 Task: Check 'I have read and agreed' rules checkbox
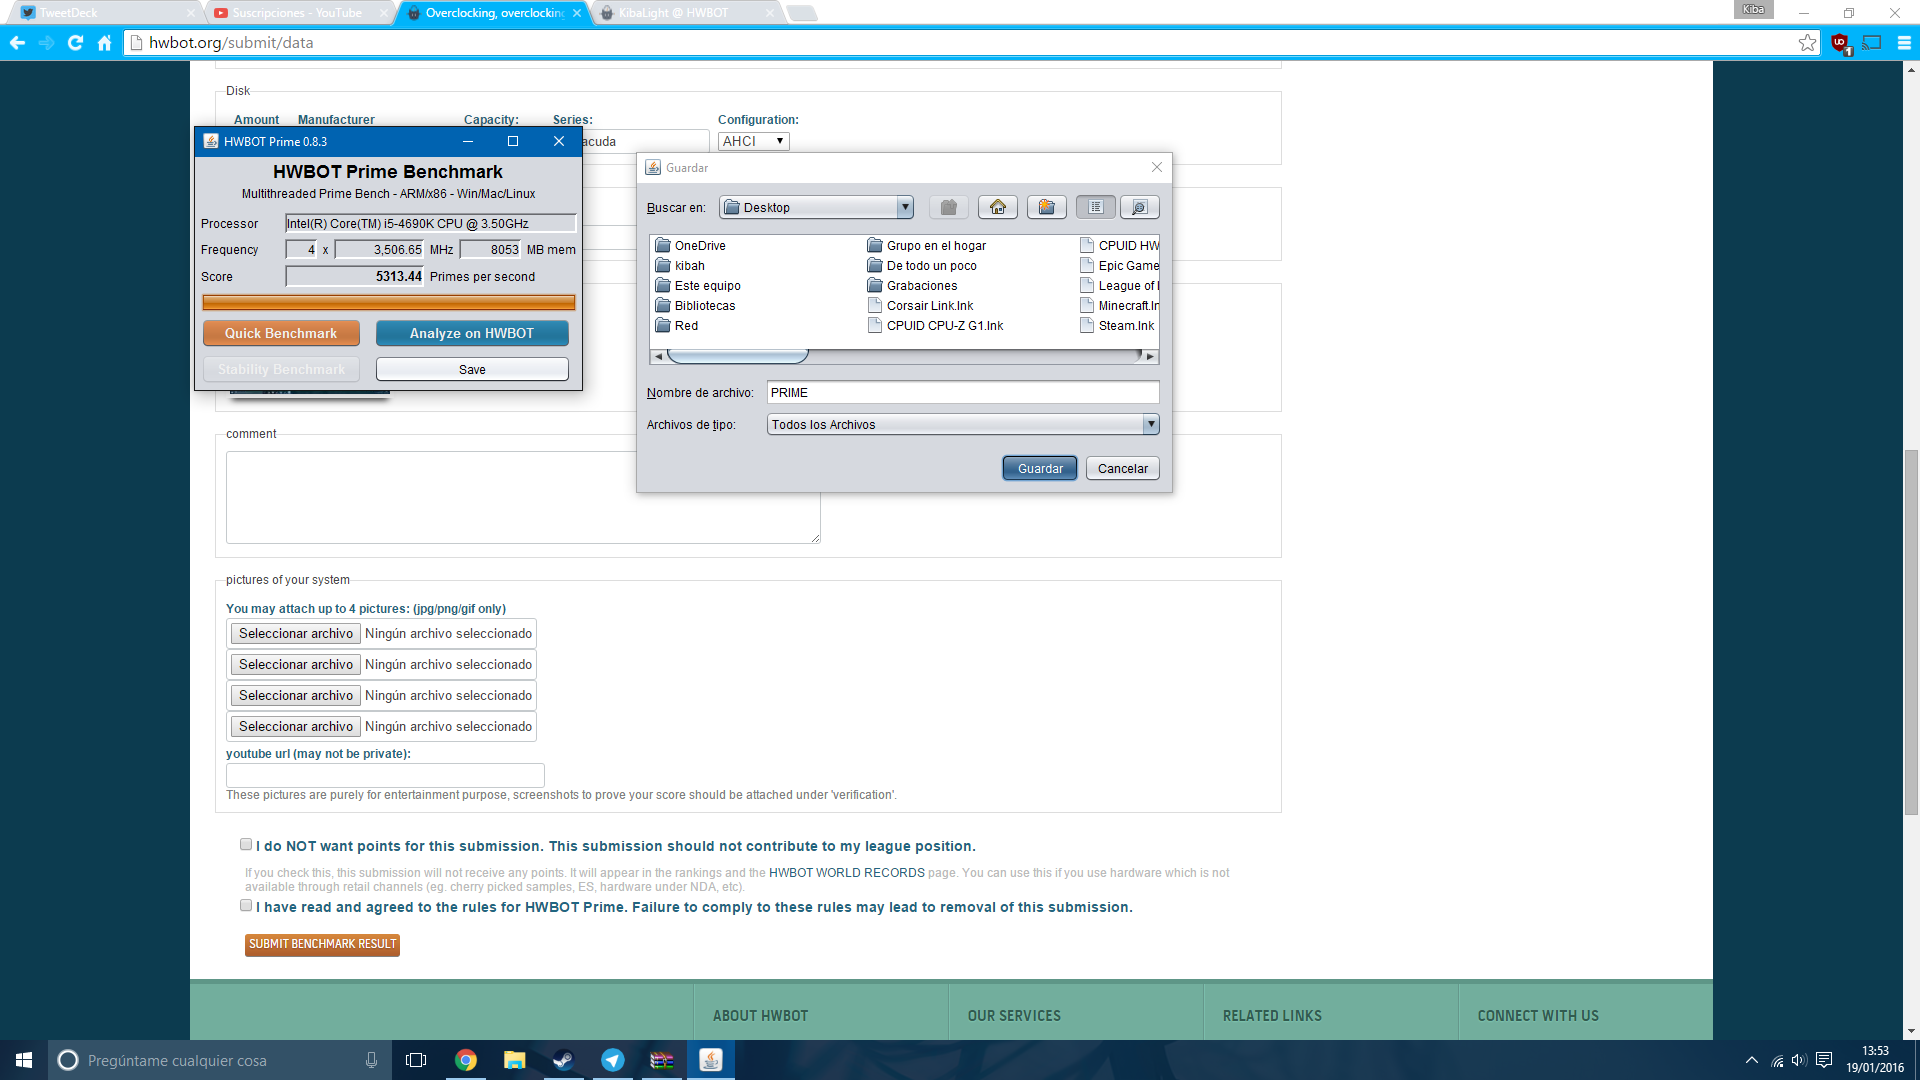[x=246, y=906]
